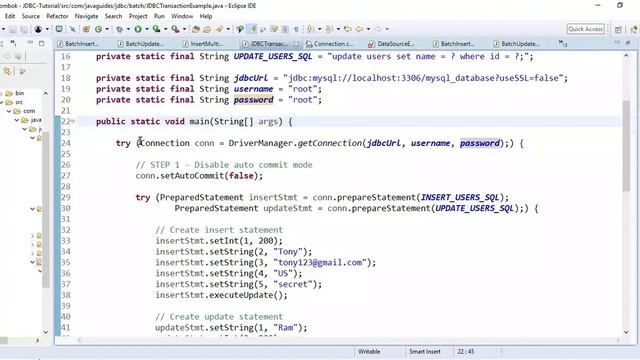Click the Save All toolbar icon
Viewport: 640px width, 360px height.
[x=24, y=29]
